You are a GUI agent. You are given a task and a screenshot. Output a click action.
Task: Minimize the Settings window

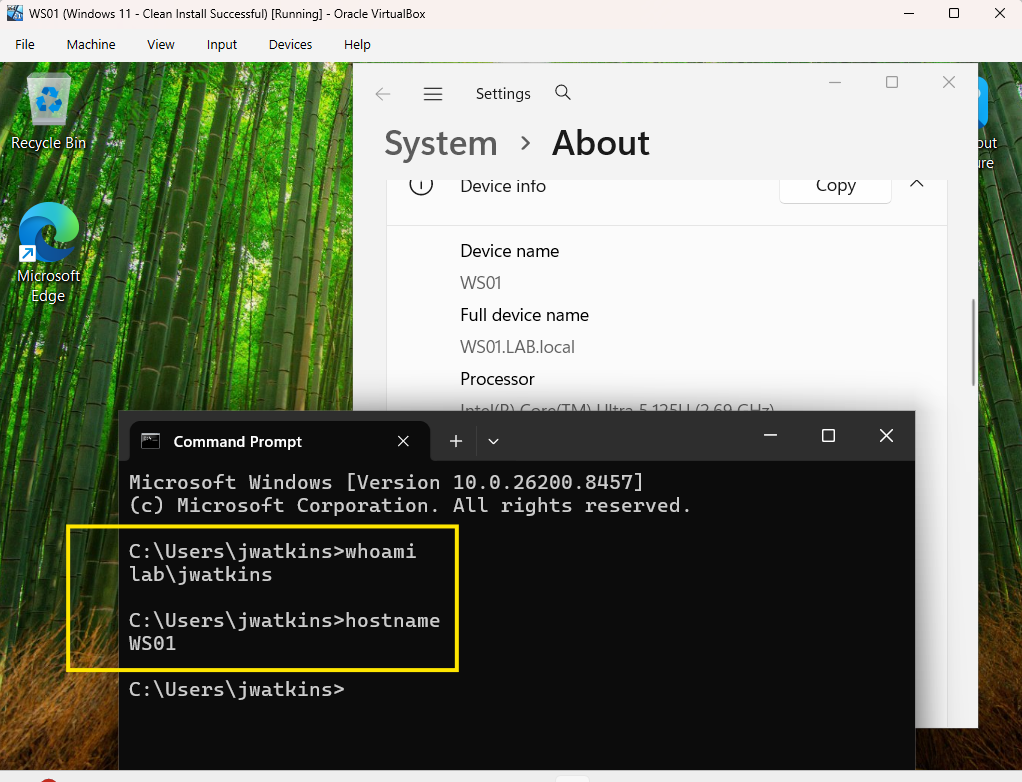click(835, 82)
